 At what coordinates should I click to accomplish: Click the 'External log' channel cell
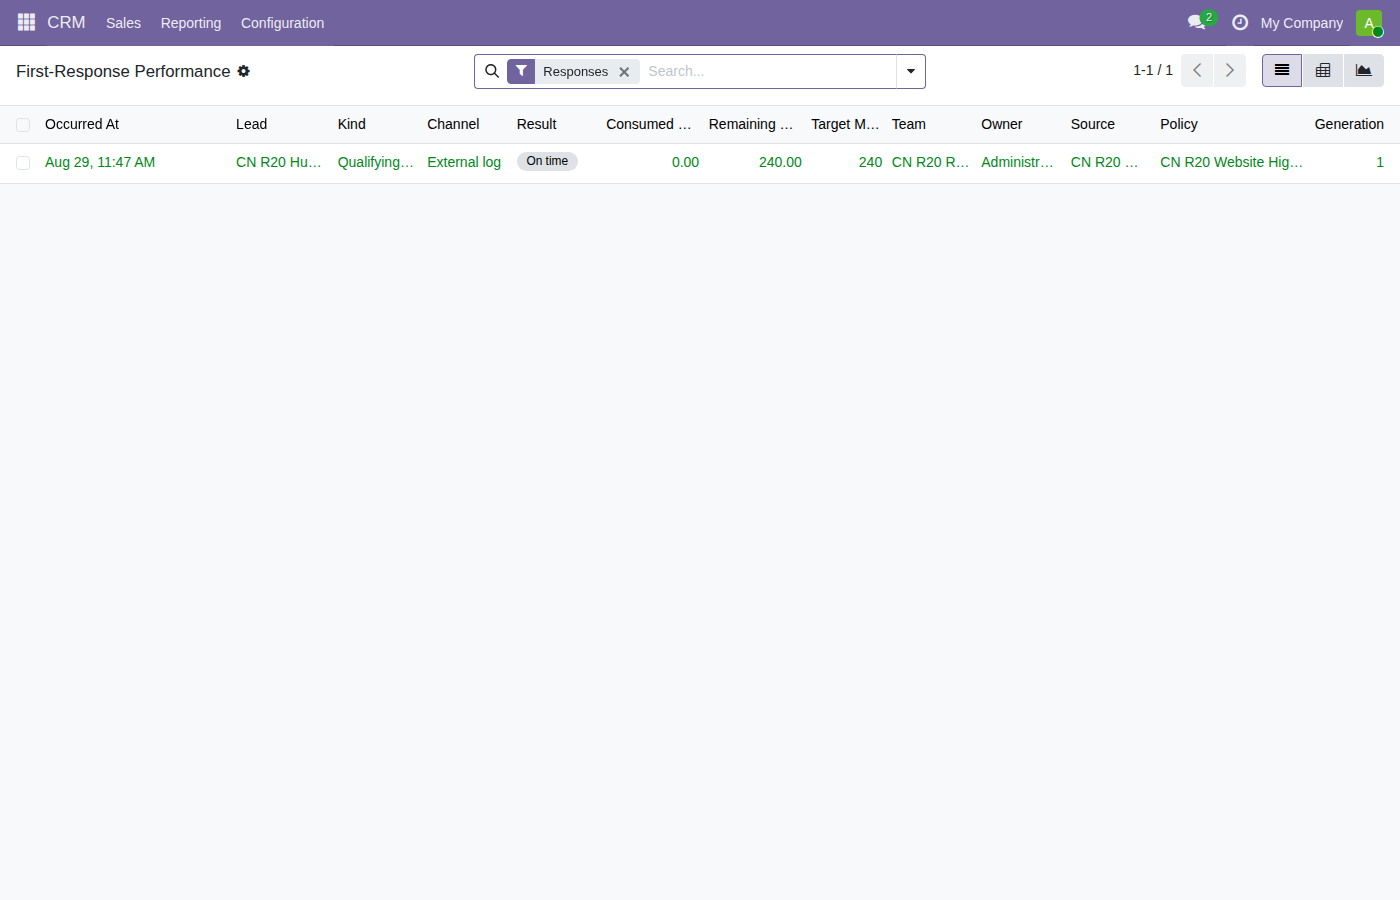tap(464, 162)
